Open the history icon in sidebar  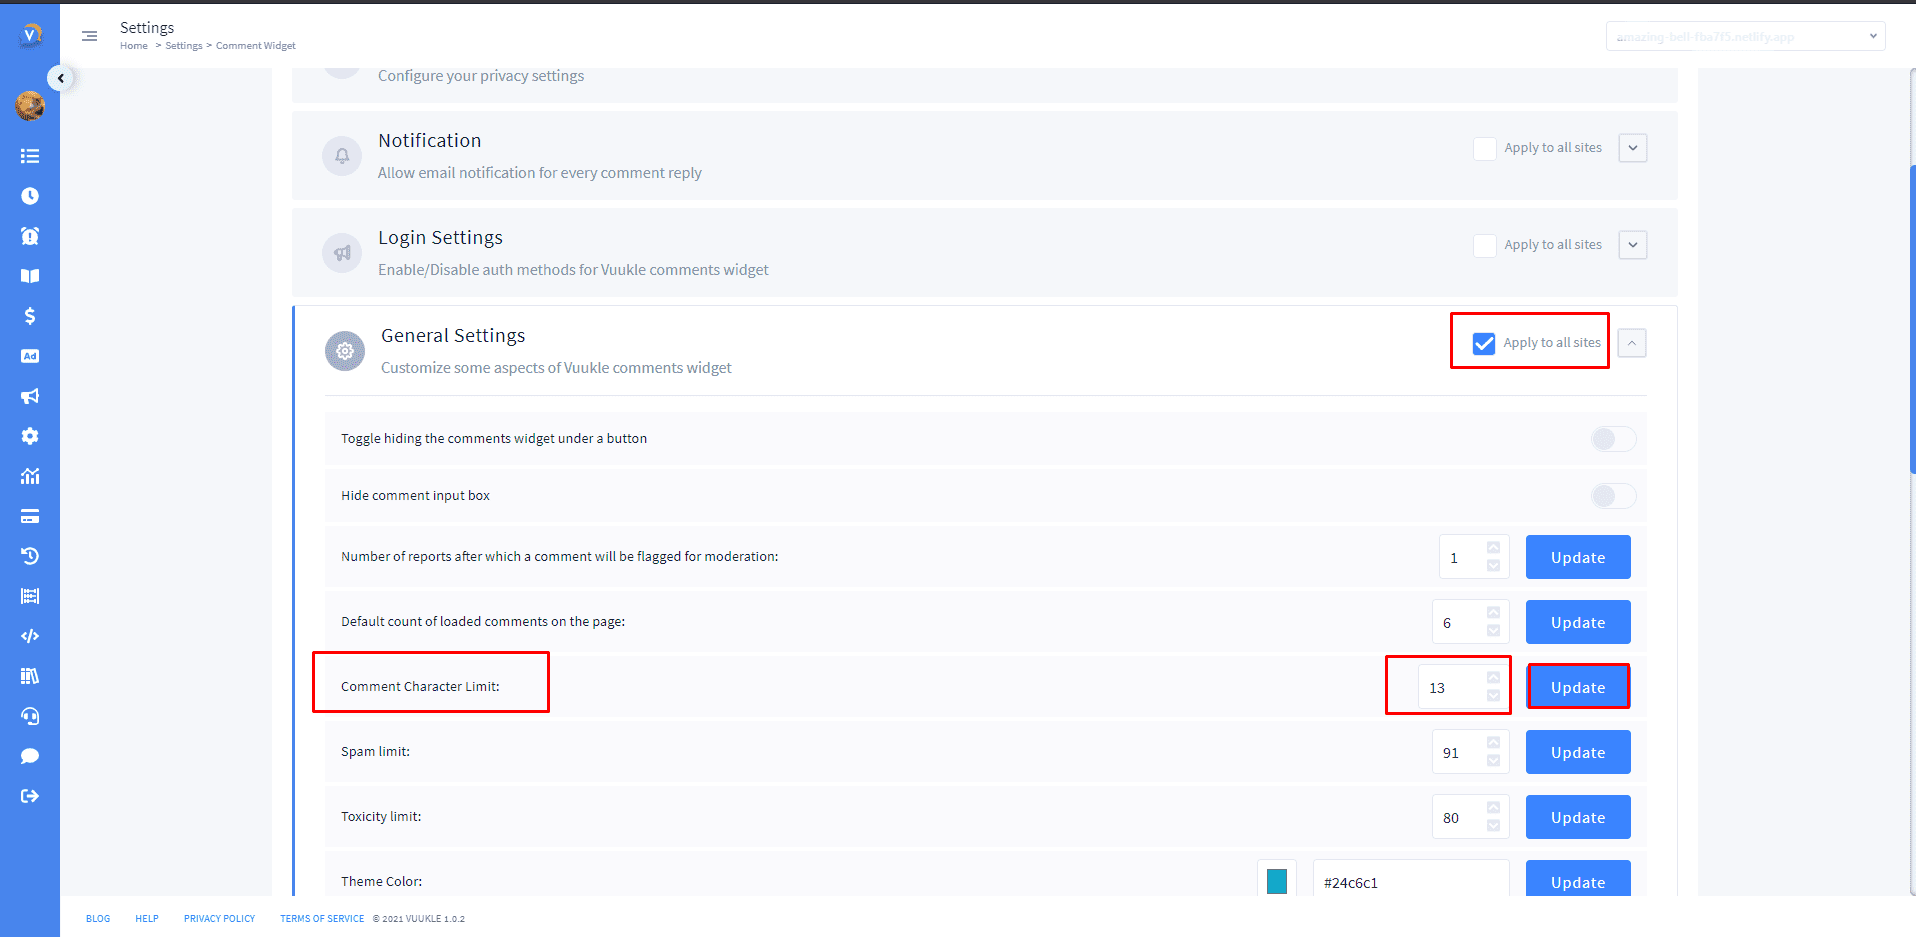30,556
